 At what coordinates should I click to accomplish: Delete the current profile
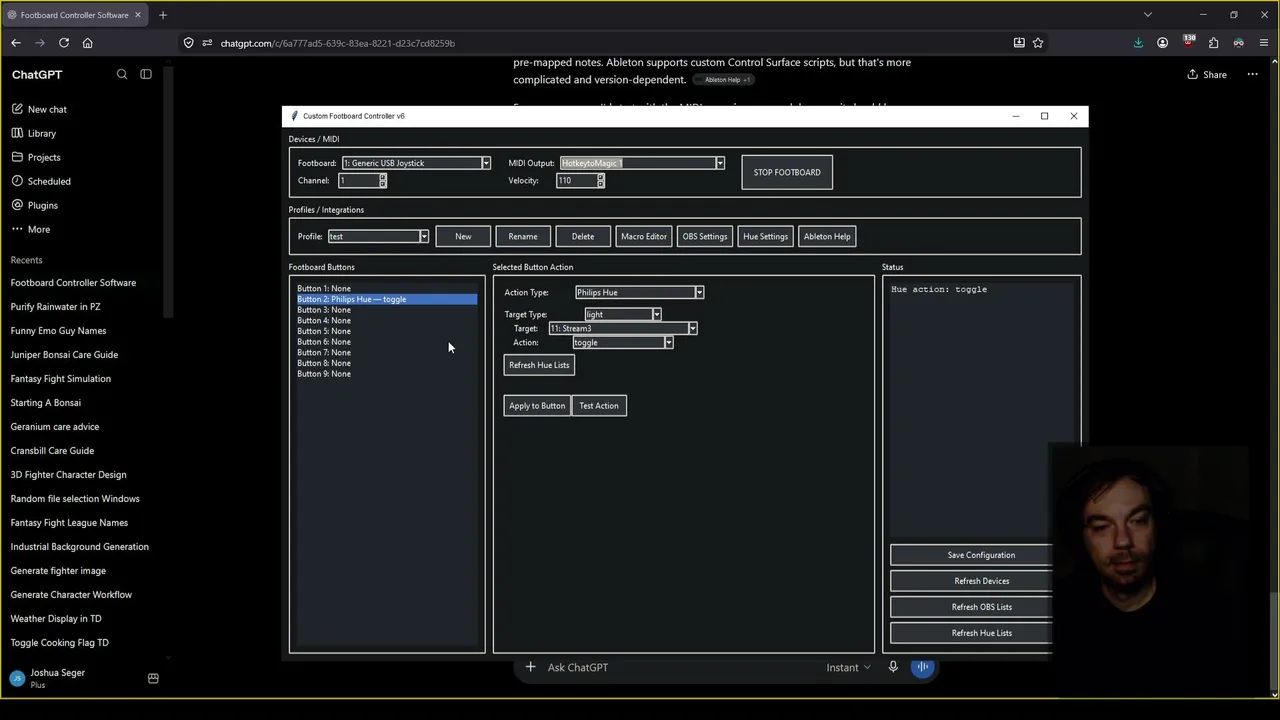pos(583,236)
